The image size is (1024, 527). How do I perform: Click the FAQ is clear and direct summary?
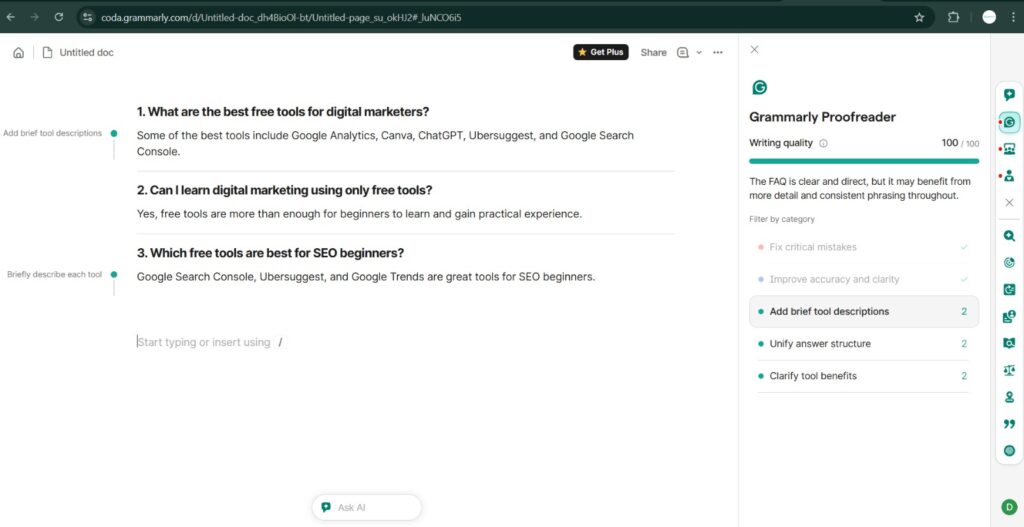[x=860, y=188]
